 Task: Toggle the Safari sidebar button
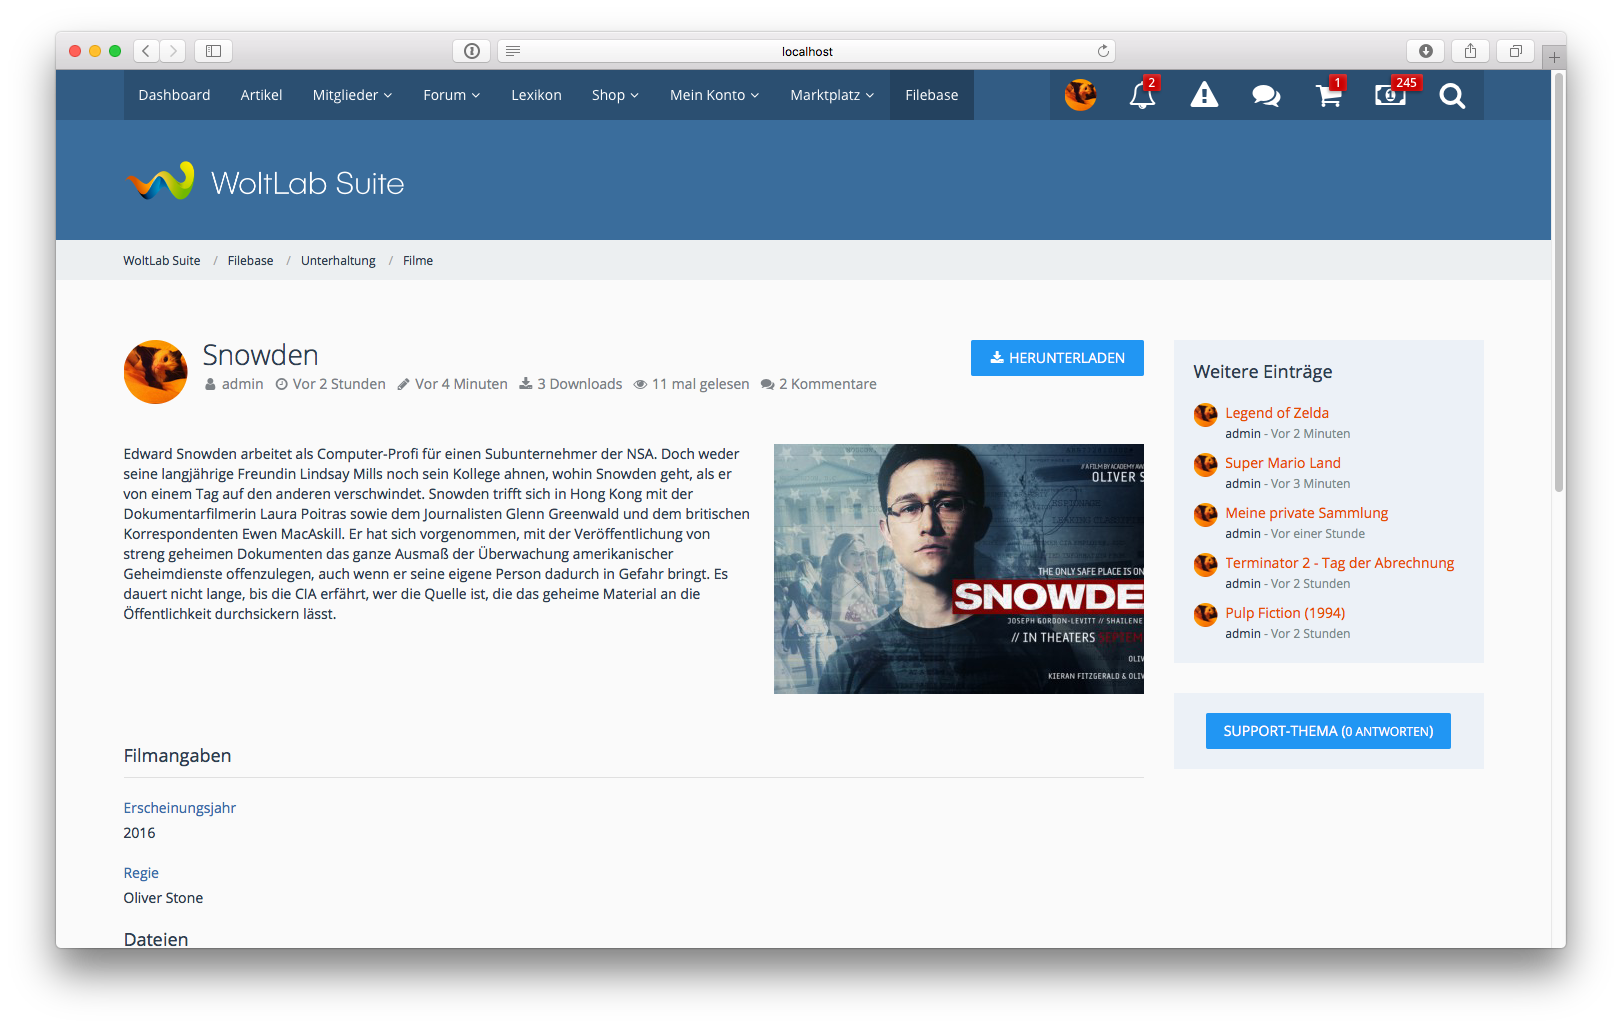(213, 51)
